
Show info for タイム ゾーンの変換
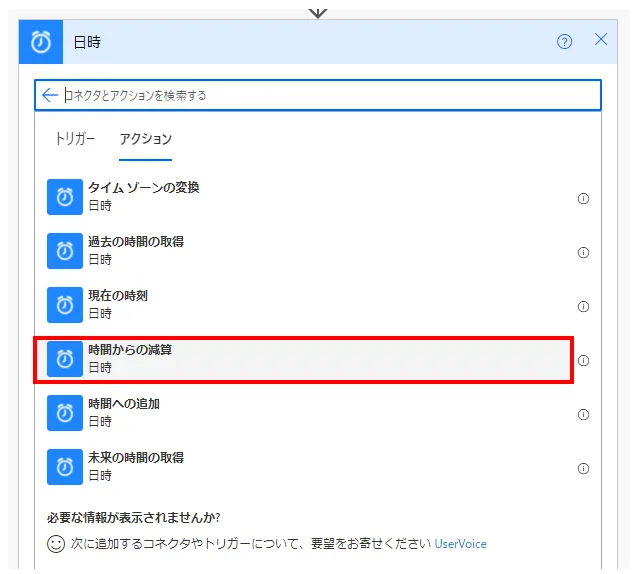[x=583, y=198]
